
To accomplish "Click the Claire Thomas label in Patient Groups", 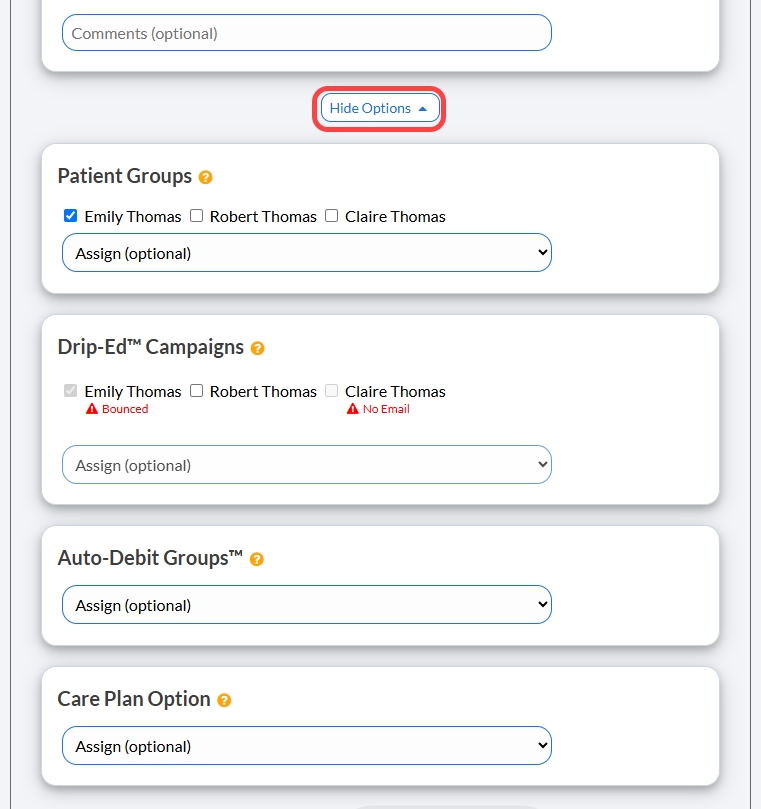I will pos(395,217).
